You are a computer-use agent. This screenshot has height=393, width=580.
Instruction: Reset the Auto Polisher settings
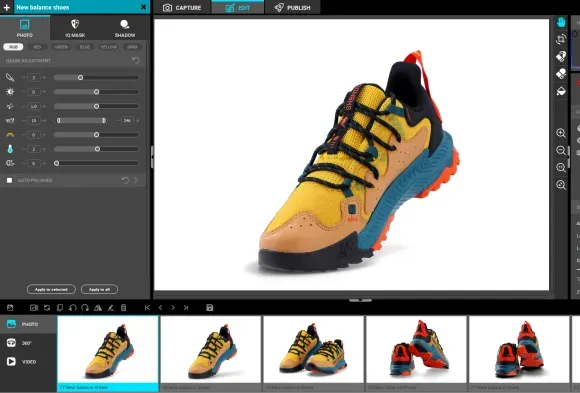click(x=125, y=180)
